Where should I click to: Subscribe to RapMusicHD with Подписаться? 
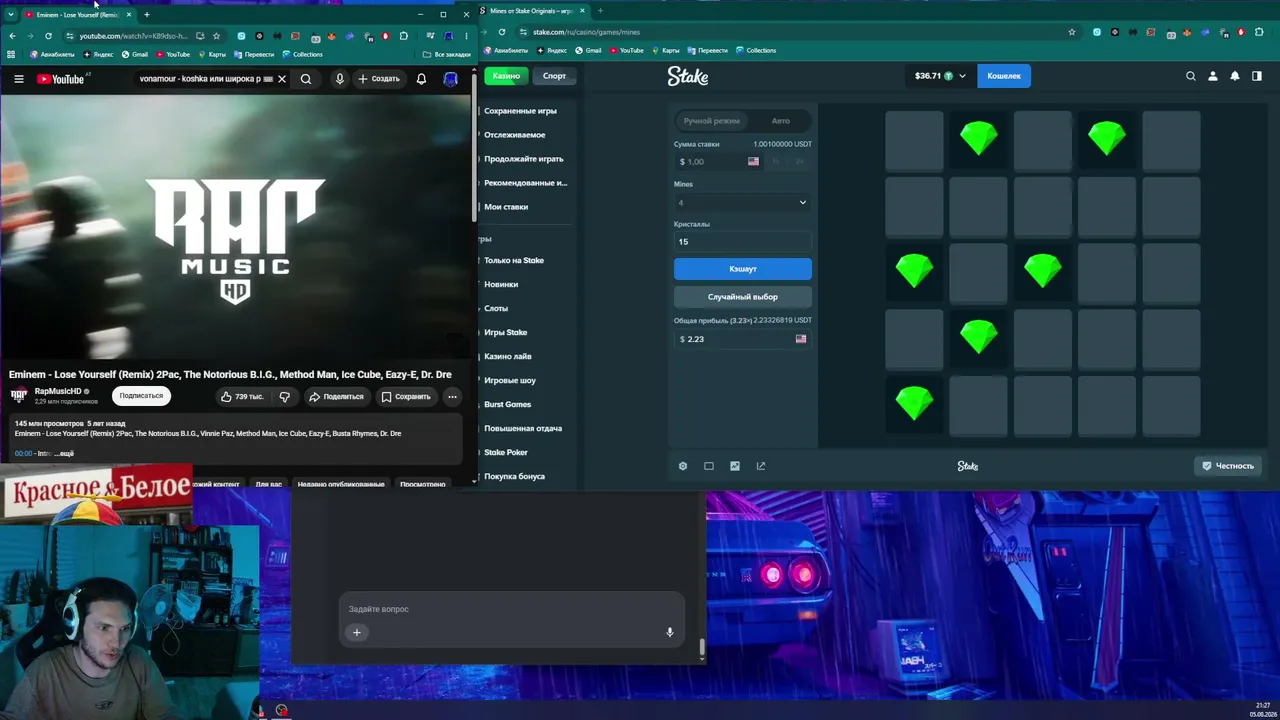click(x=141, y=396)
